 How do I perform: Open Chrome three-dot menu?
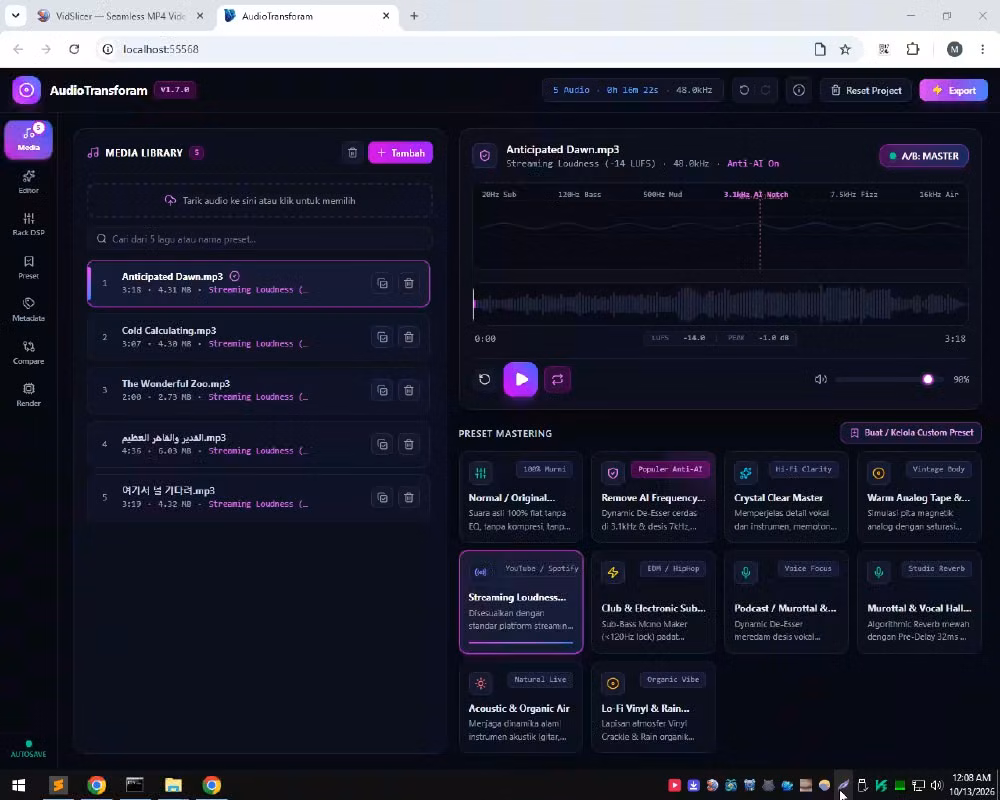(x=982, y=49)
